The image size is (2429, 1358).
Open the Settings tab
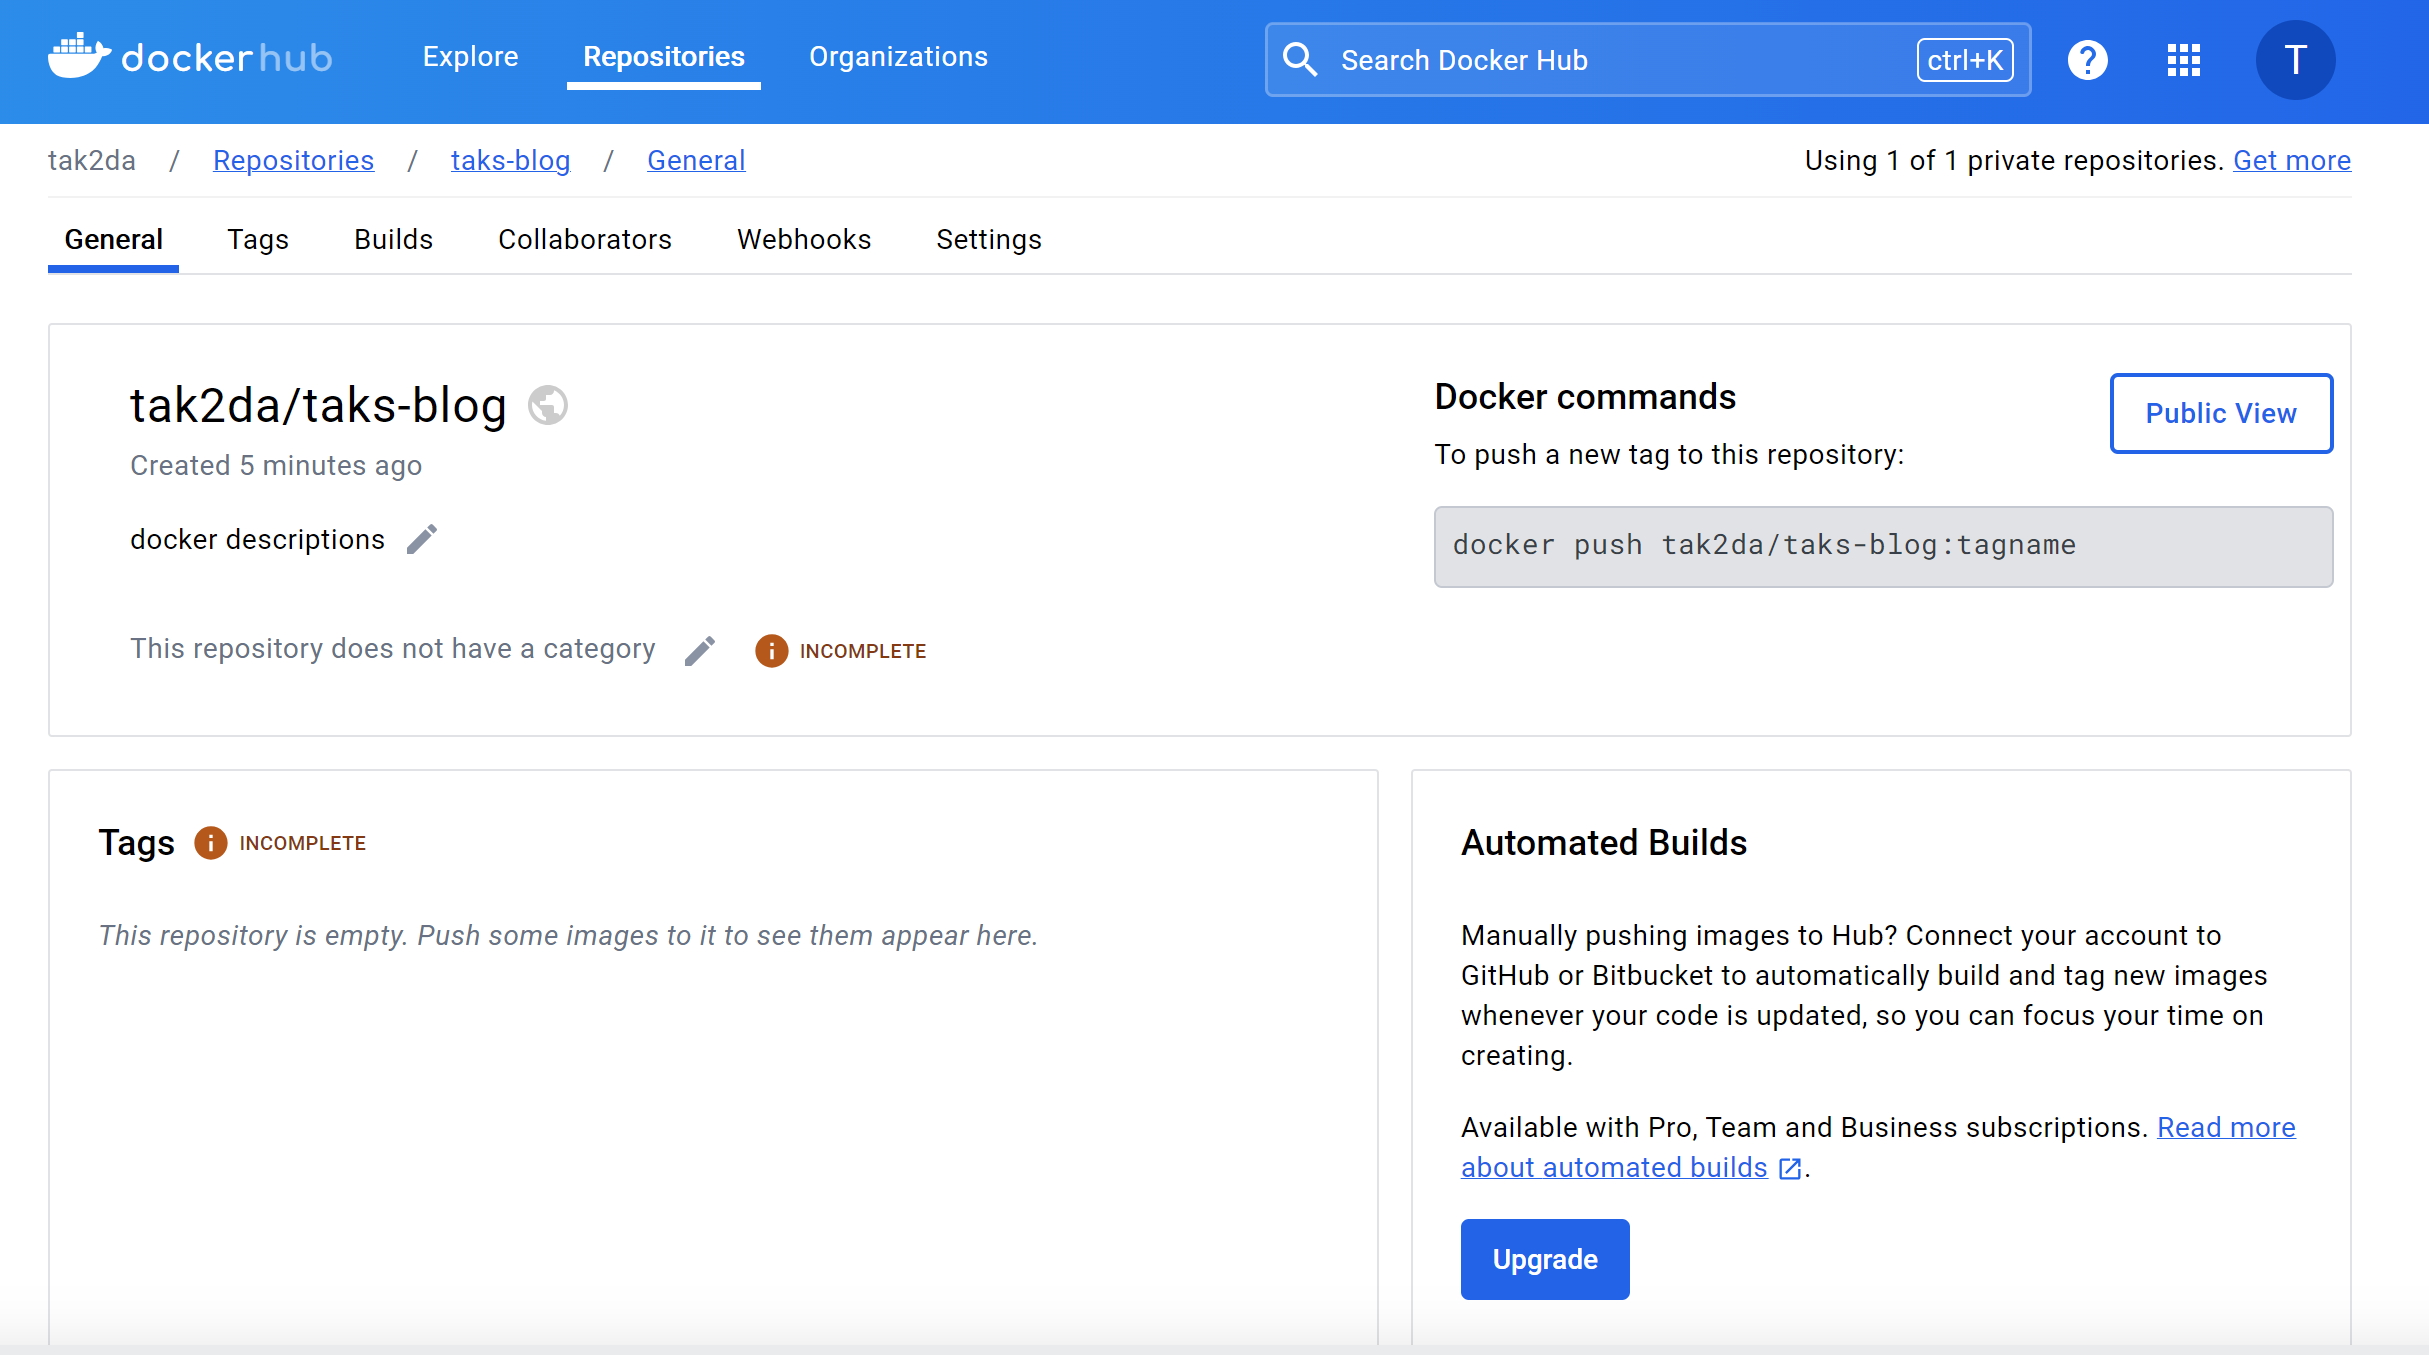(988, 240)
